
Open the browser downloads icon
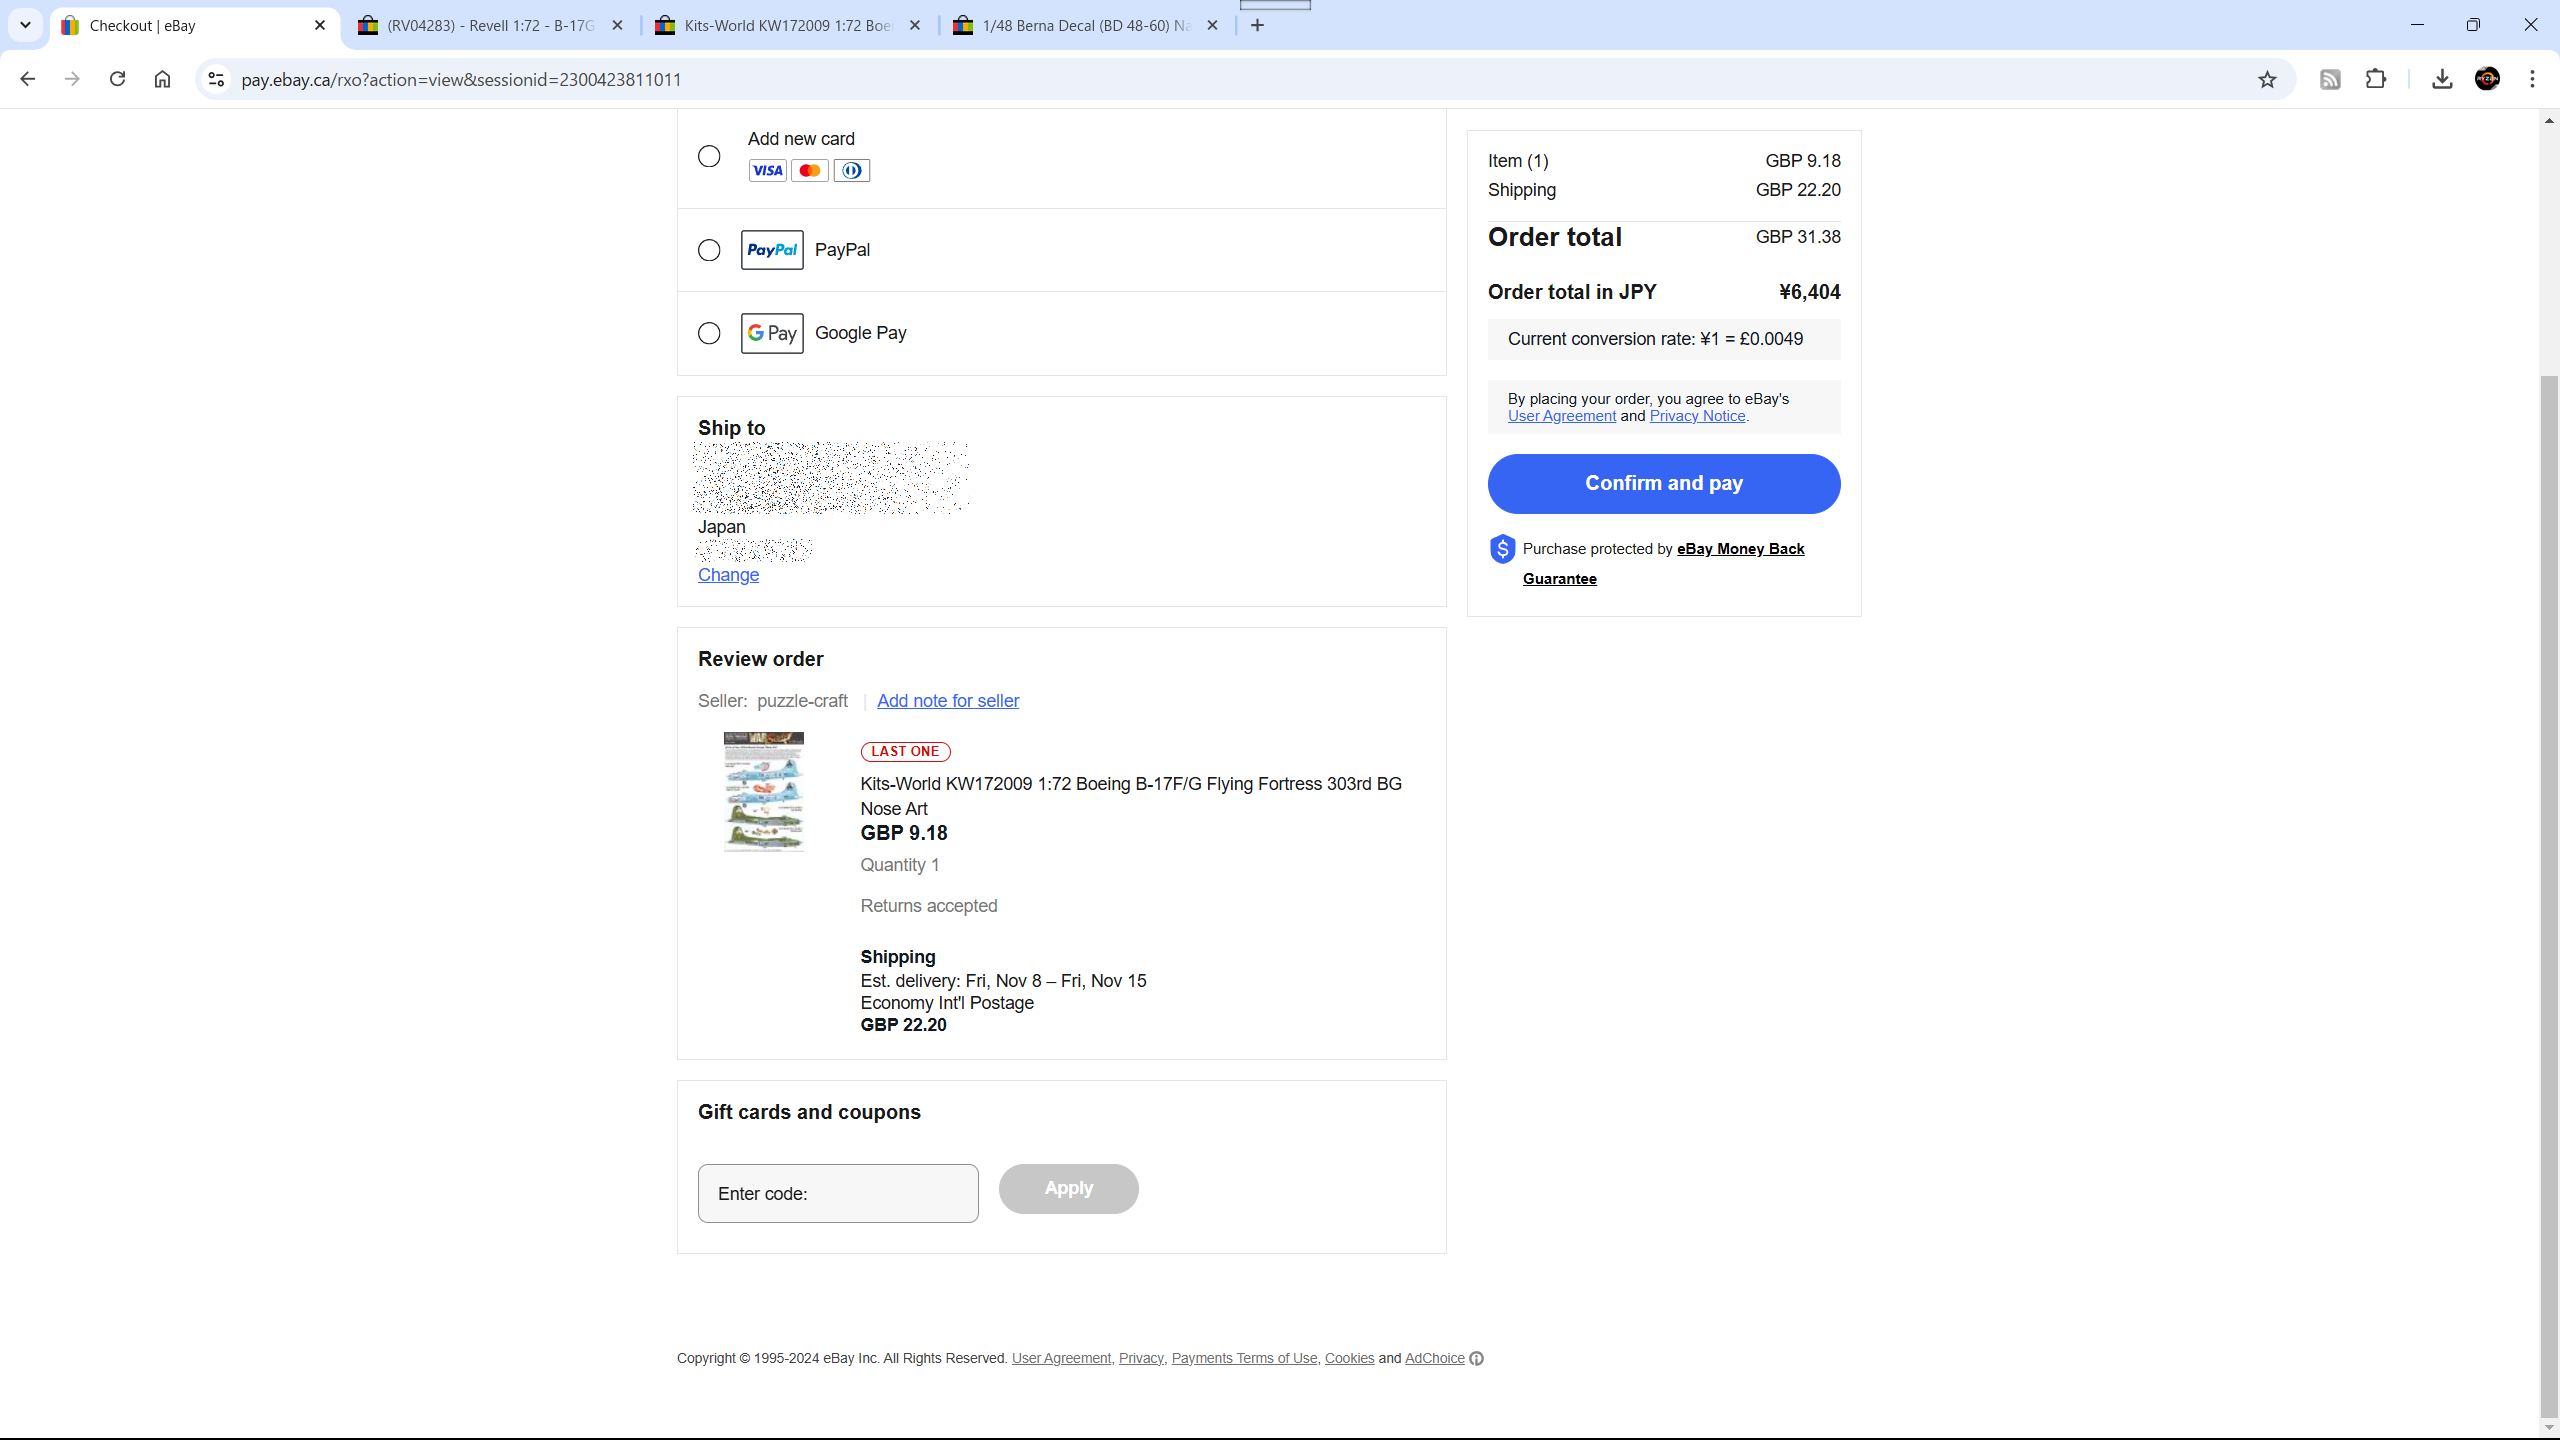pos(2442,79)
